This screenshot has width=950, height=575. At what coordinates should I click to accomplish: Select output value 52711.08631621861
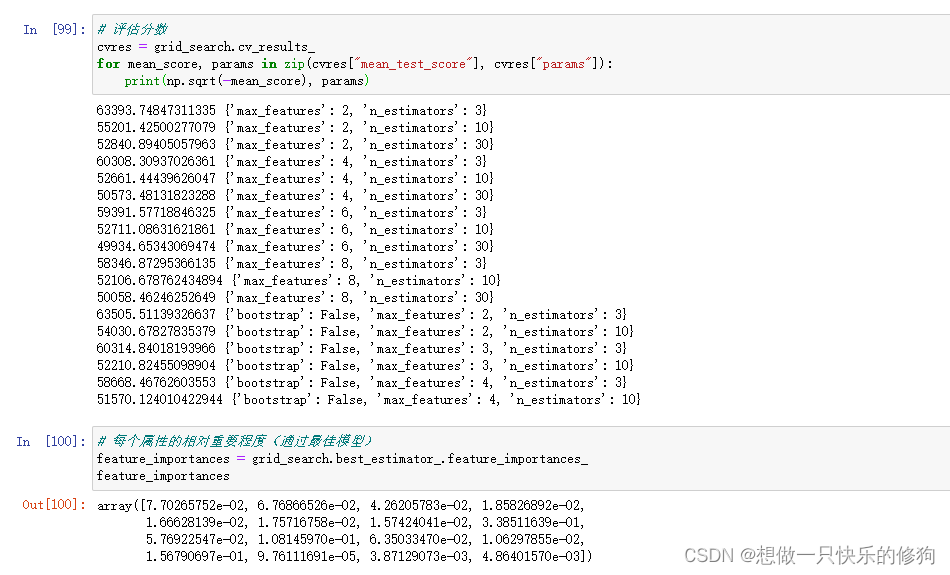point(156,229)
